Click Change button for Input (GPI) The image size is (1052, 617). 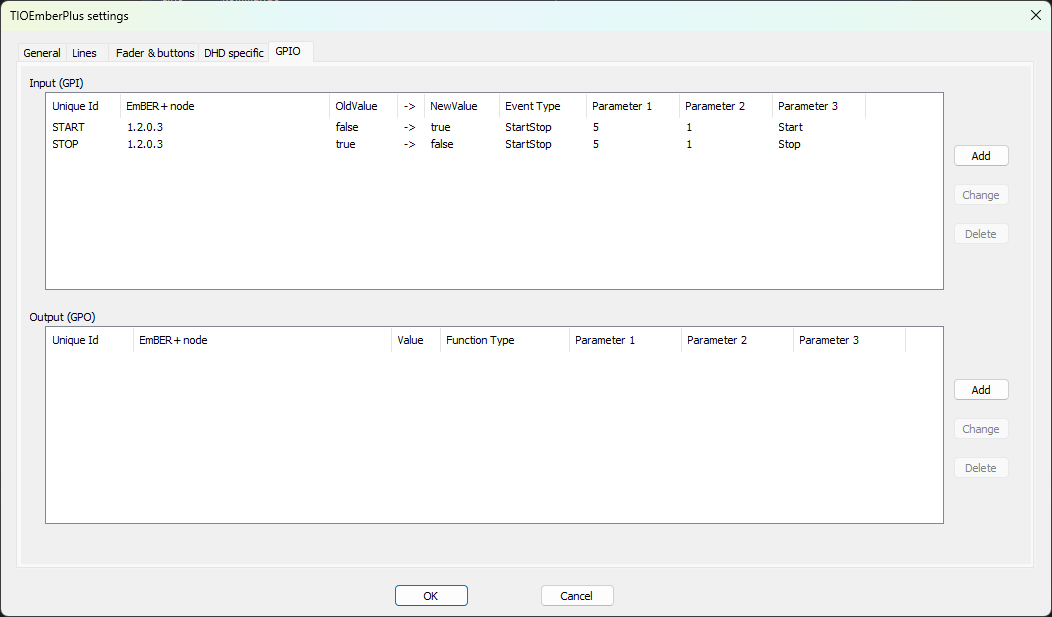tap(981, 194)
